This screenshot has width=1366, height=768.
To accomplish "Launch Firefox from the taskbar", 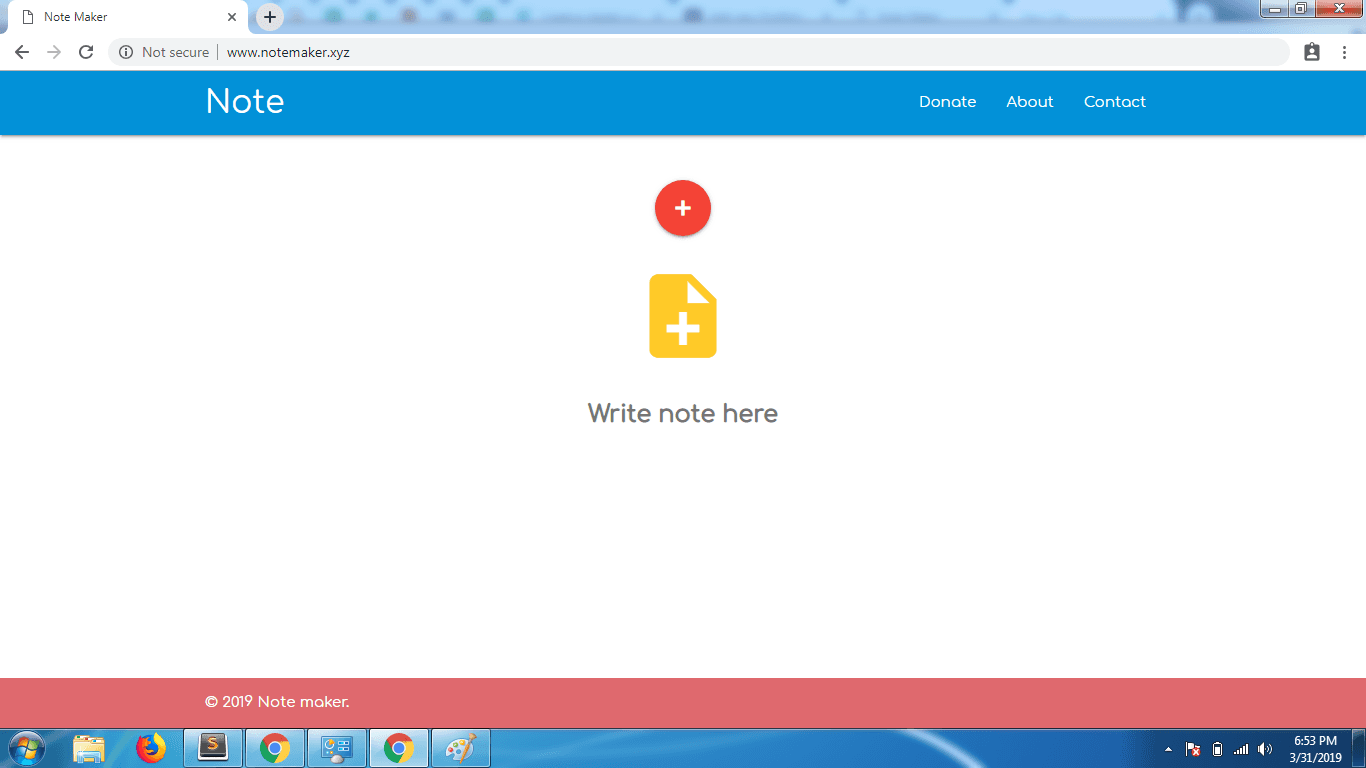I will [151, 748].
